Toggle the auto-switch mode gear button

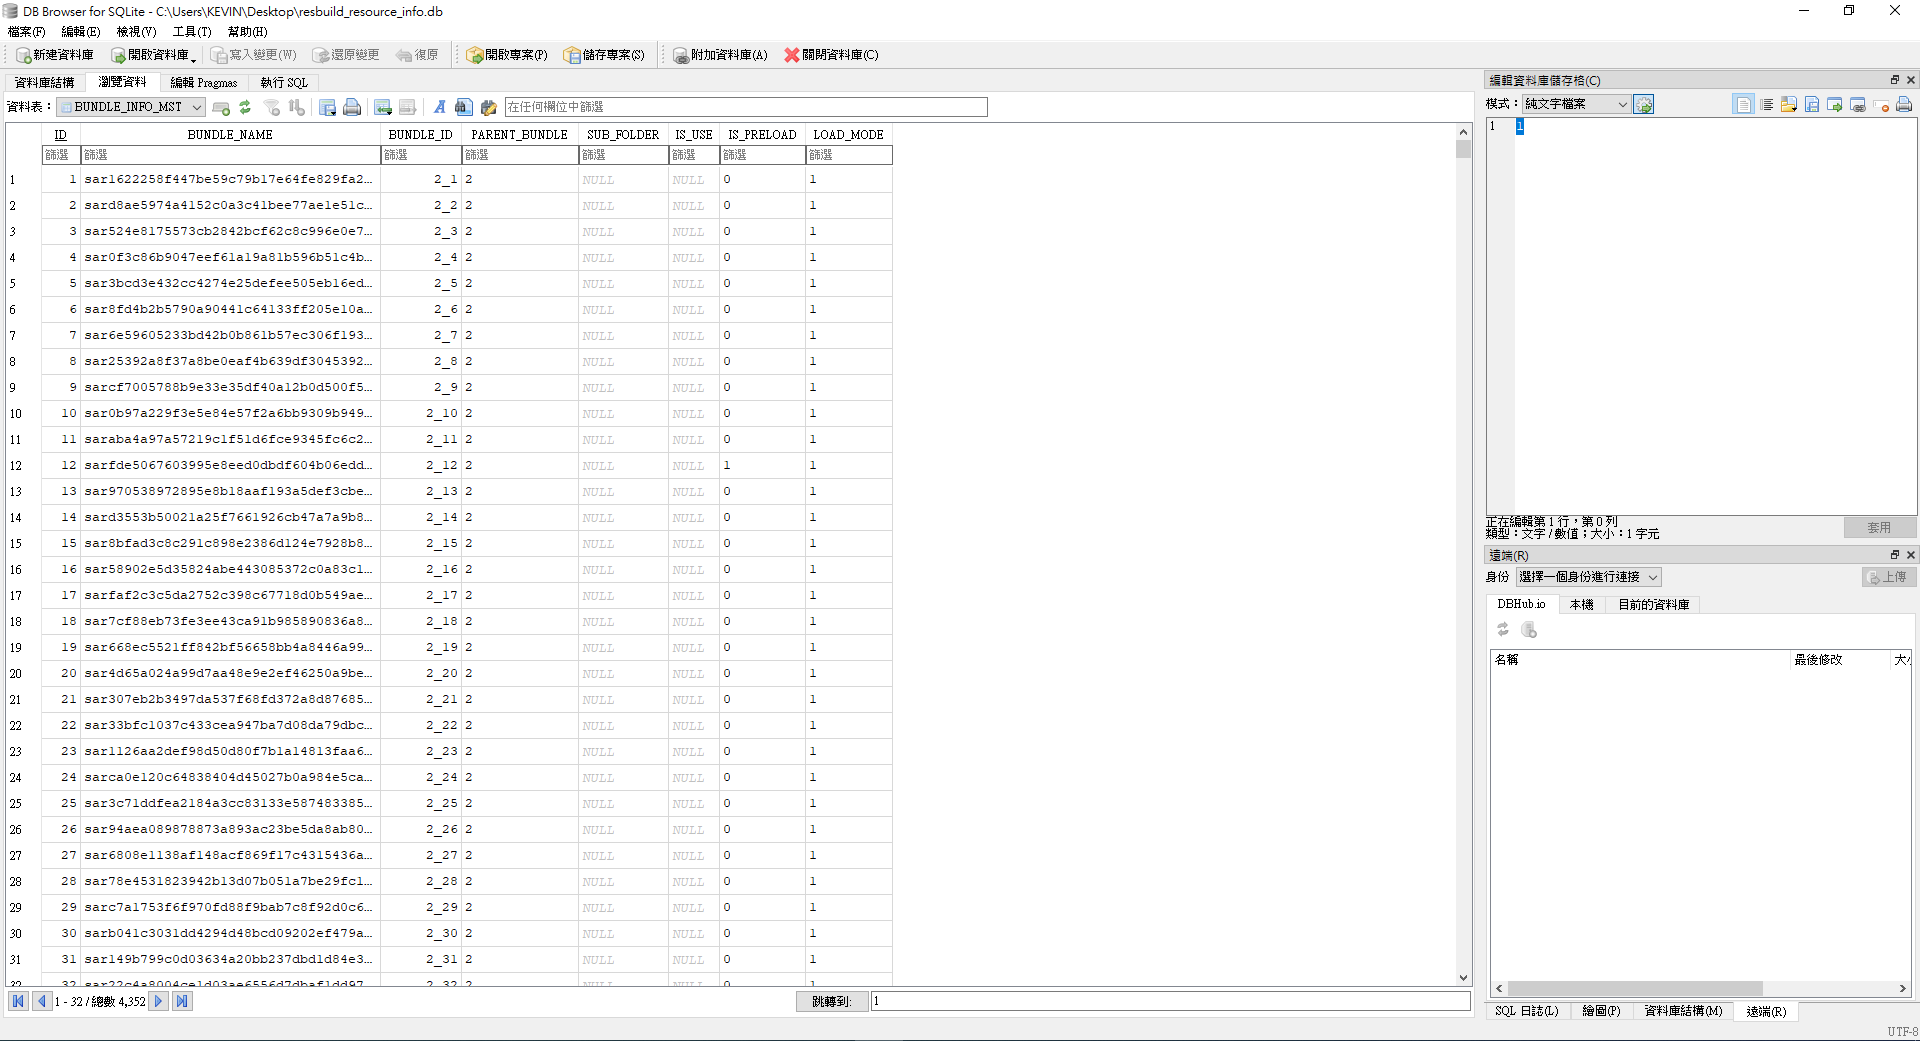point(1644,104)
